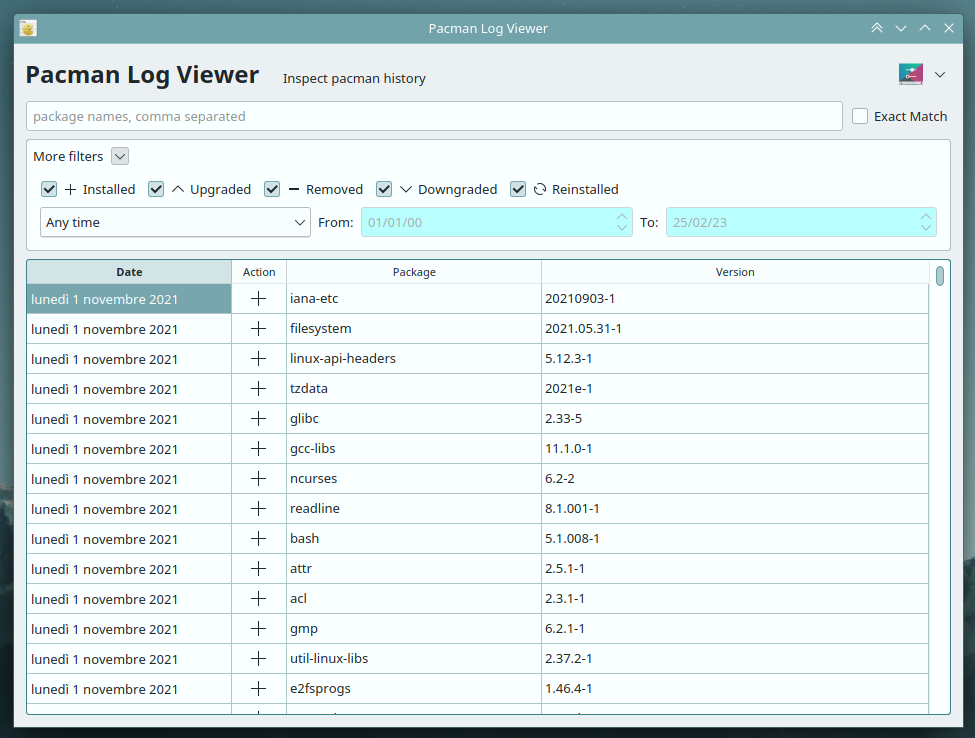Click the plus action icon for glibc
The height and width of the screenshot is (738, 975).
[258, 418]
